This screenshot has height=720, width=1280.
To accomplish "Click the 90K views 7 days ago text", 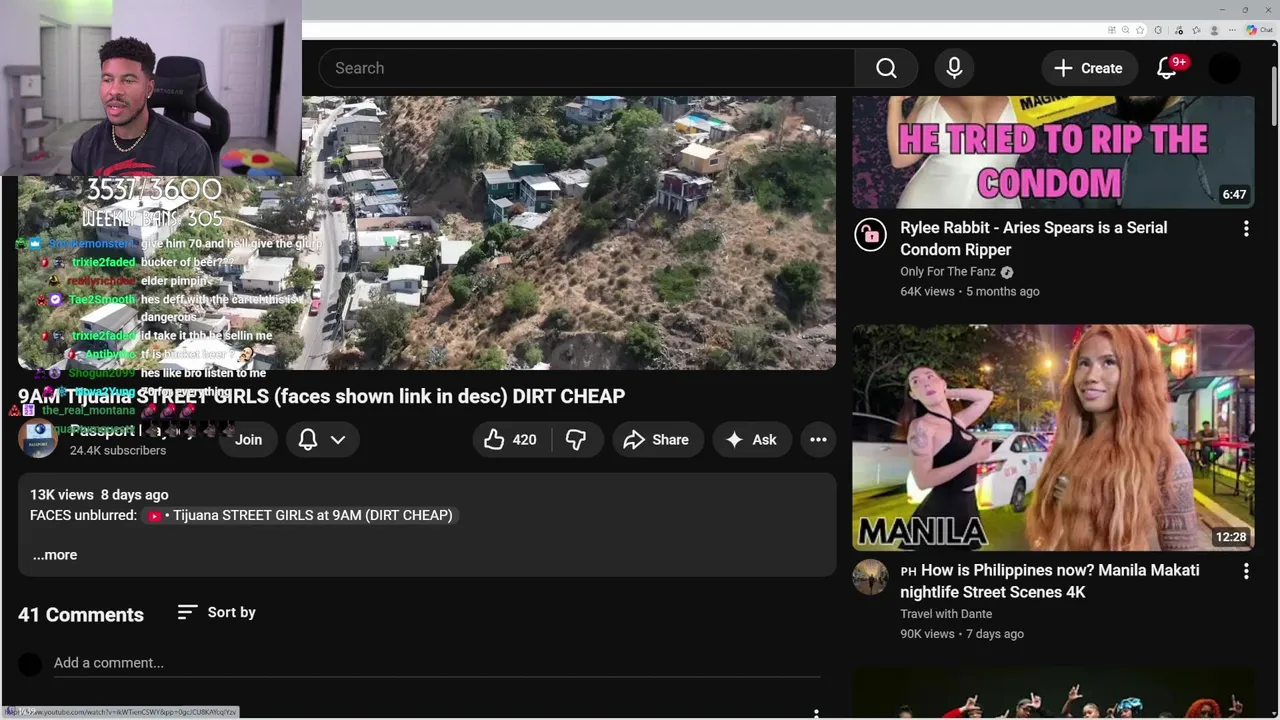I will point(962,634).
